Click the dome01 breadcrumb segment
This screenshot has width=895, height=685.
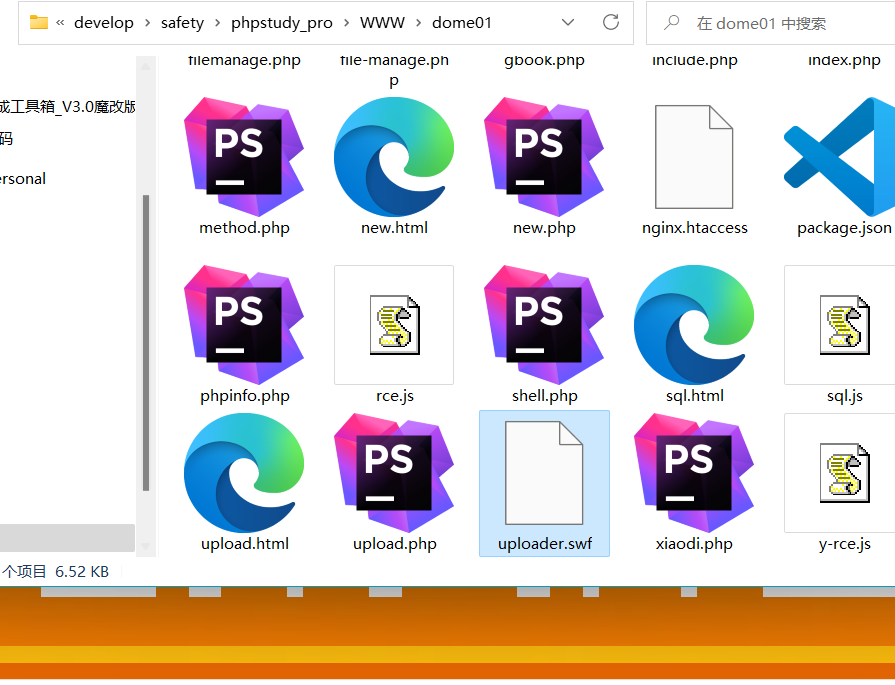462,23
